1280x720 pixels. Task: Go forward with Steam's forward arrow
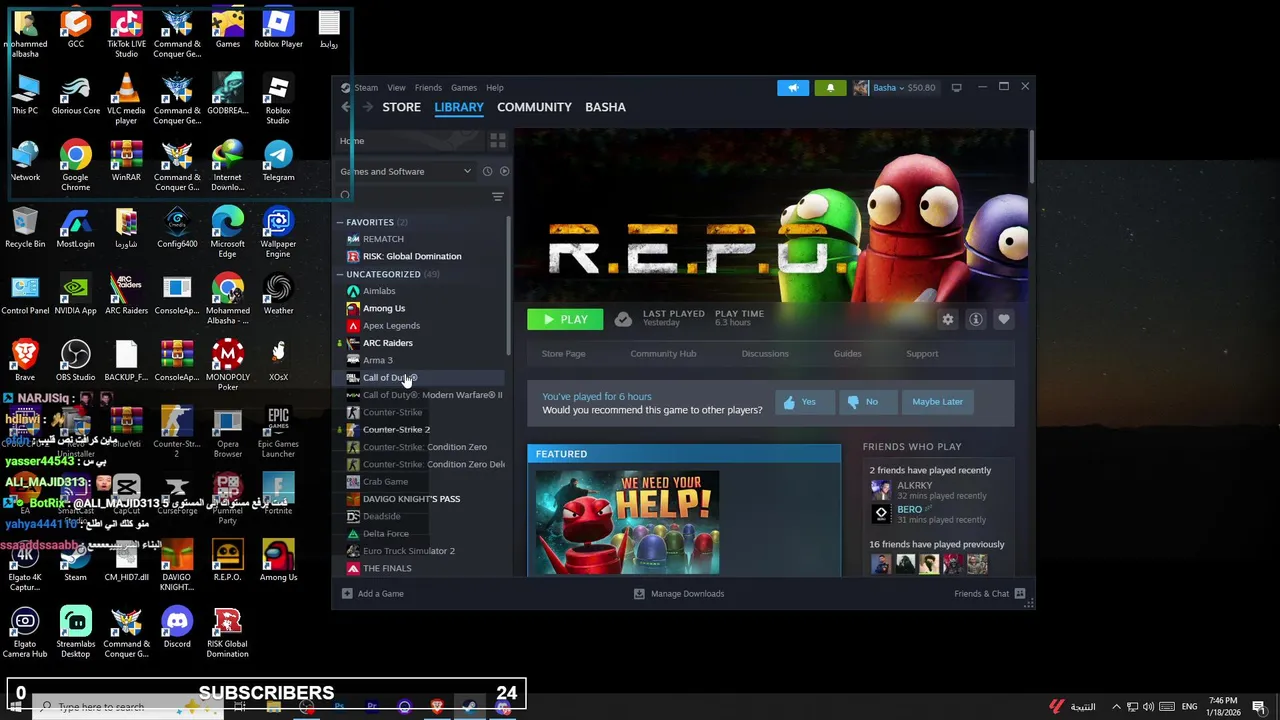(x=368, y=107)
